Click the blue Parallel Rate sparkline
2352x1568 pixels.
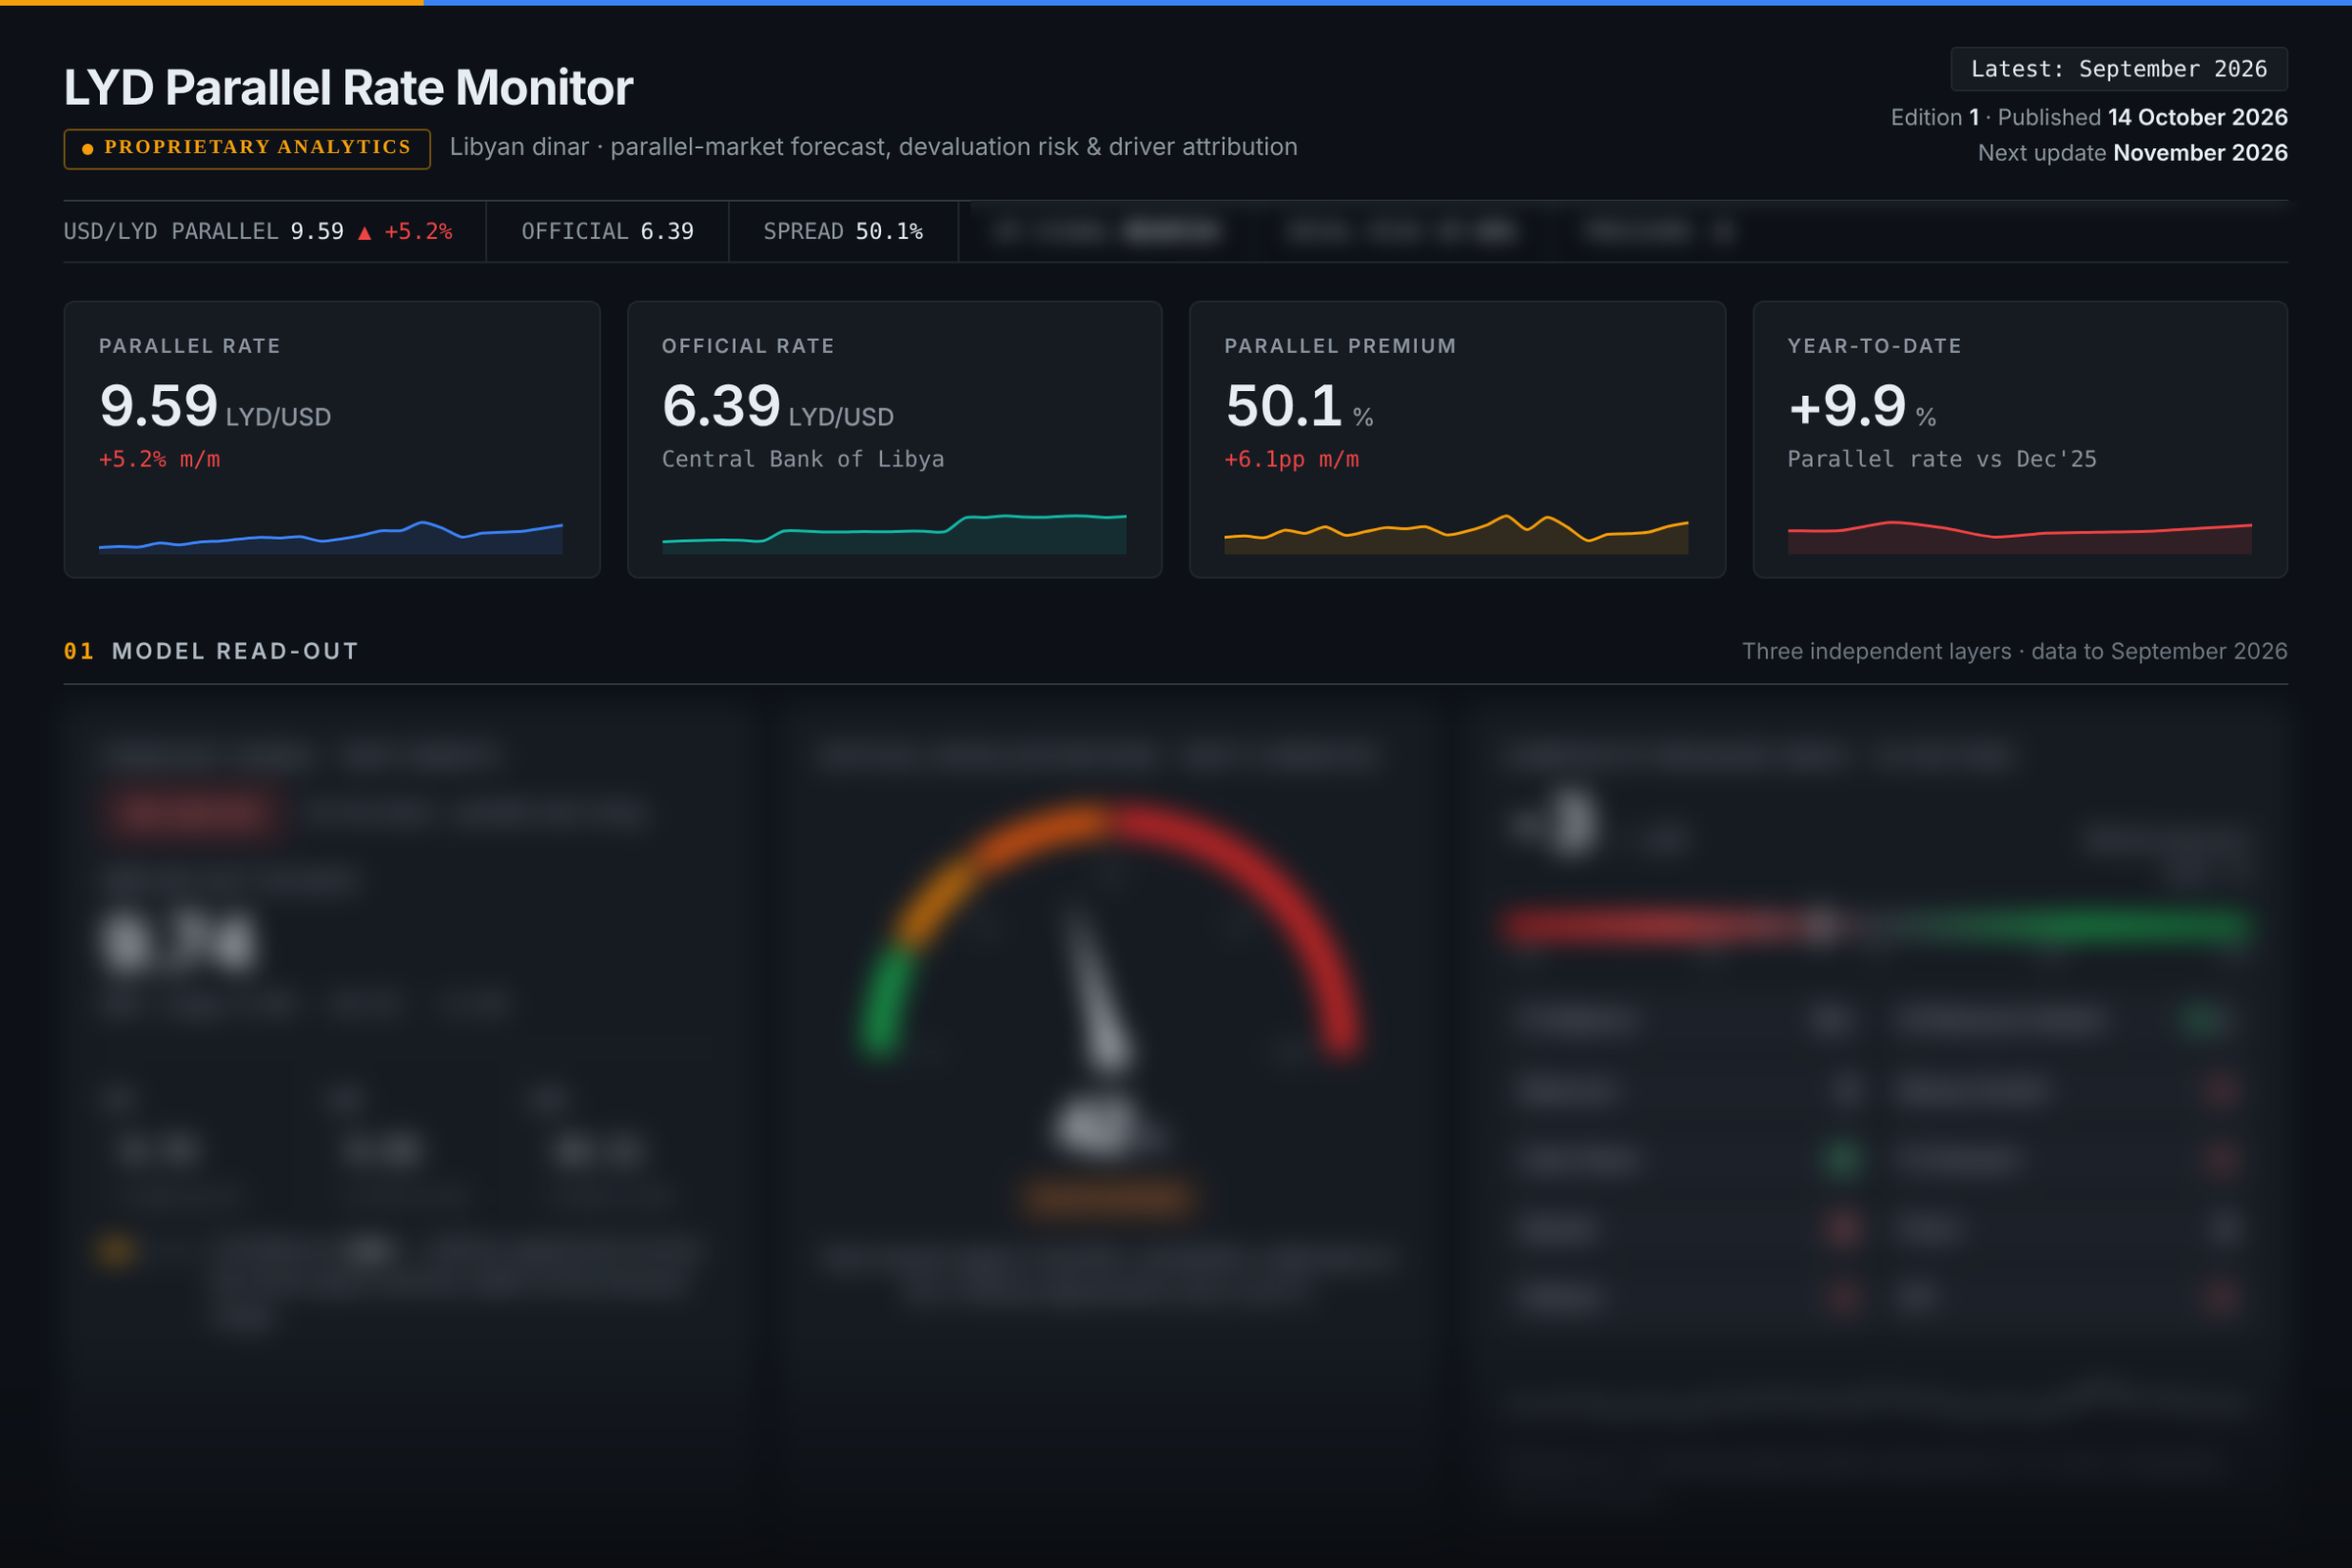click(330, 537)
